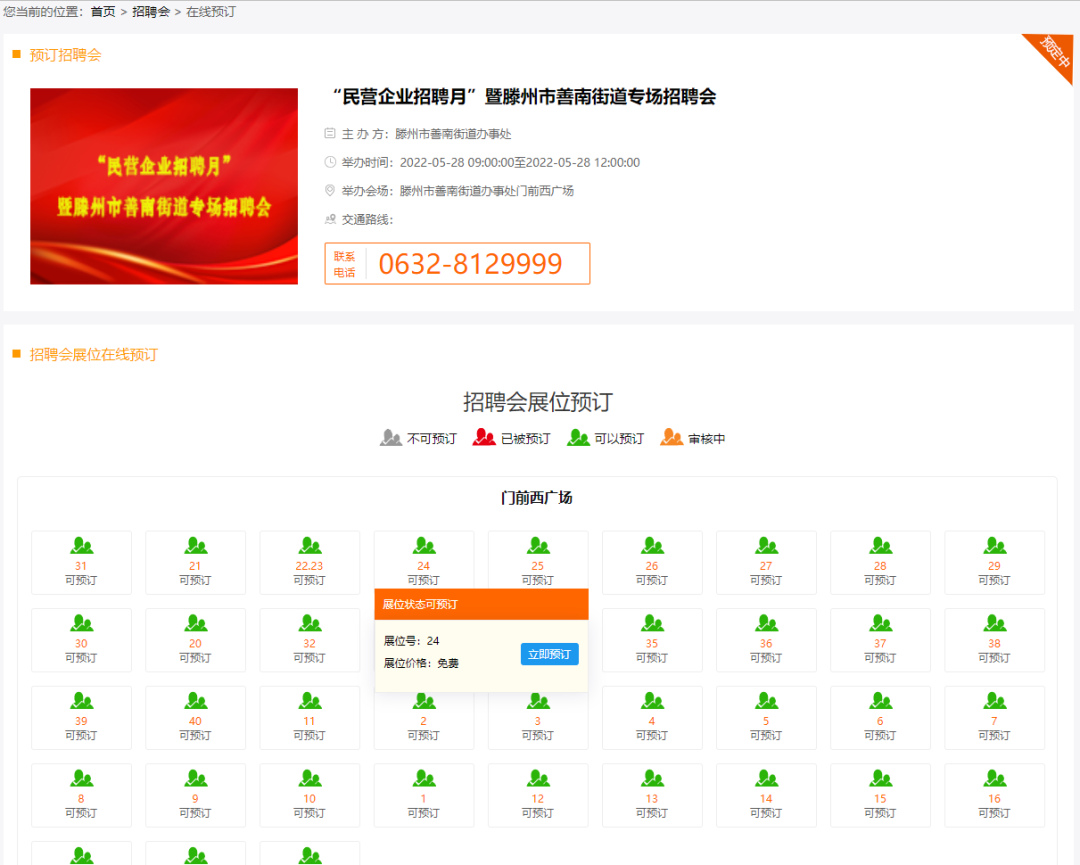Click 滕州市善南街道办事处 organizer name

pos(453,134)
